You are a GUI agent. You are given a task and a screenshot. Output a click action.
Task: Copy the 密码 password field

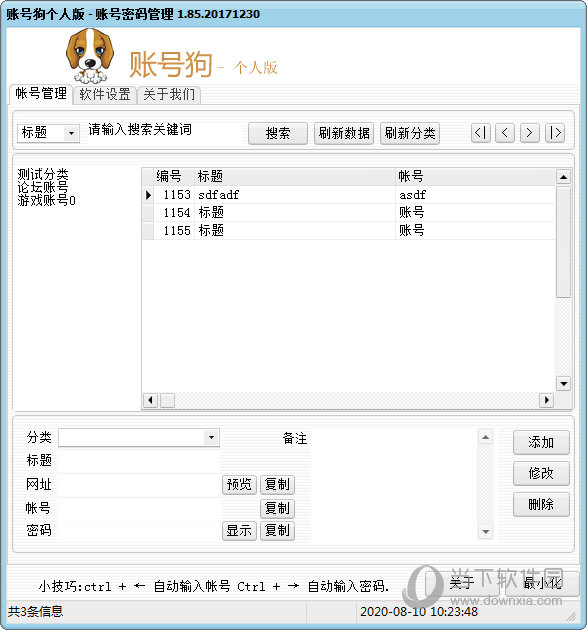coord(277,531)
